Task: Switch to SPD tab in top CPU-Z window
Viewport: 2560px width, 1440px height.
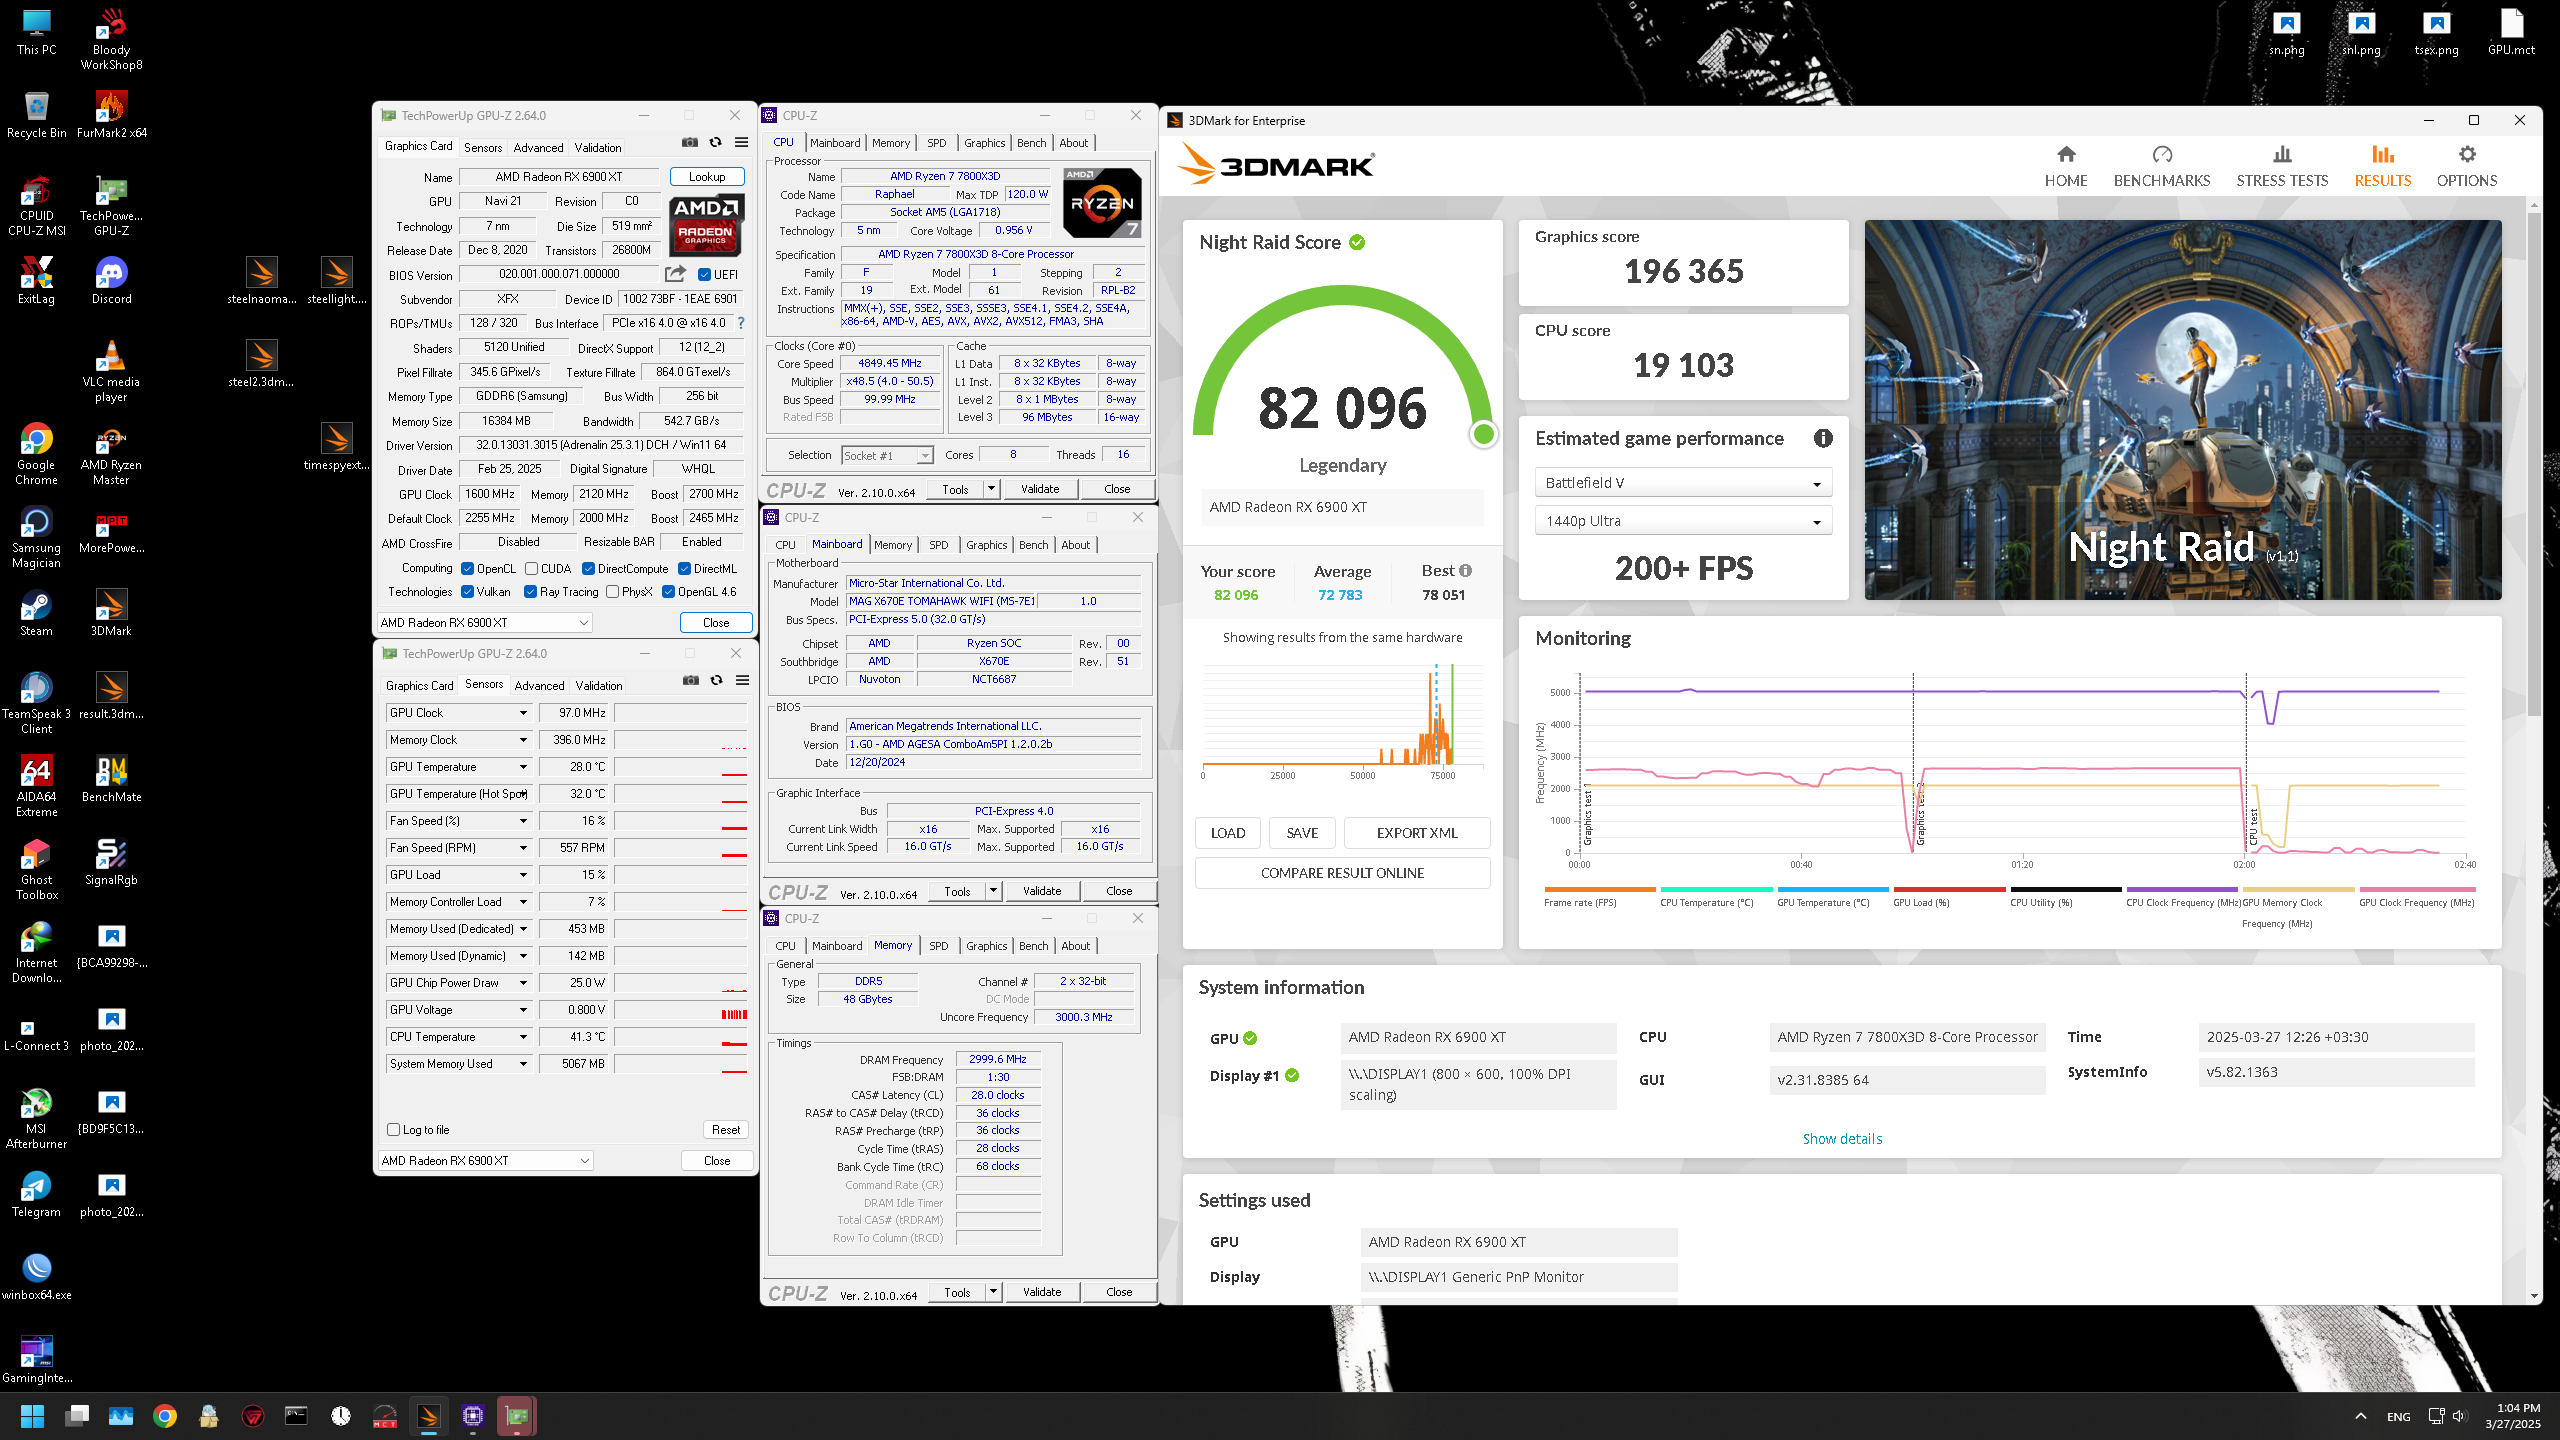Action: coord(936,143)
